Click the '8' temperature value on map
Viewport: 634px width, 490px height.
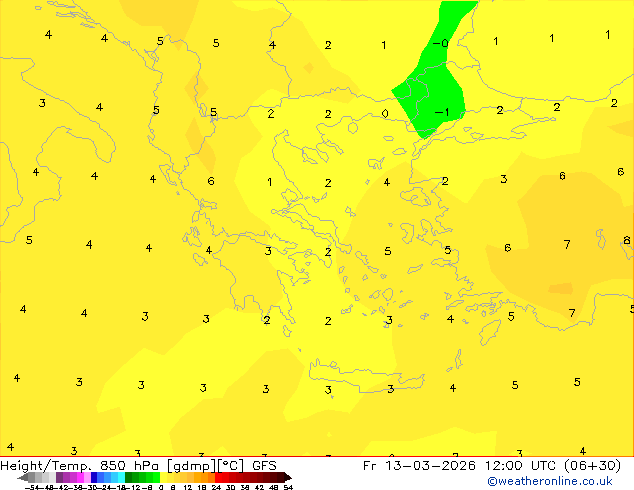pos(627,240)
